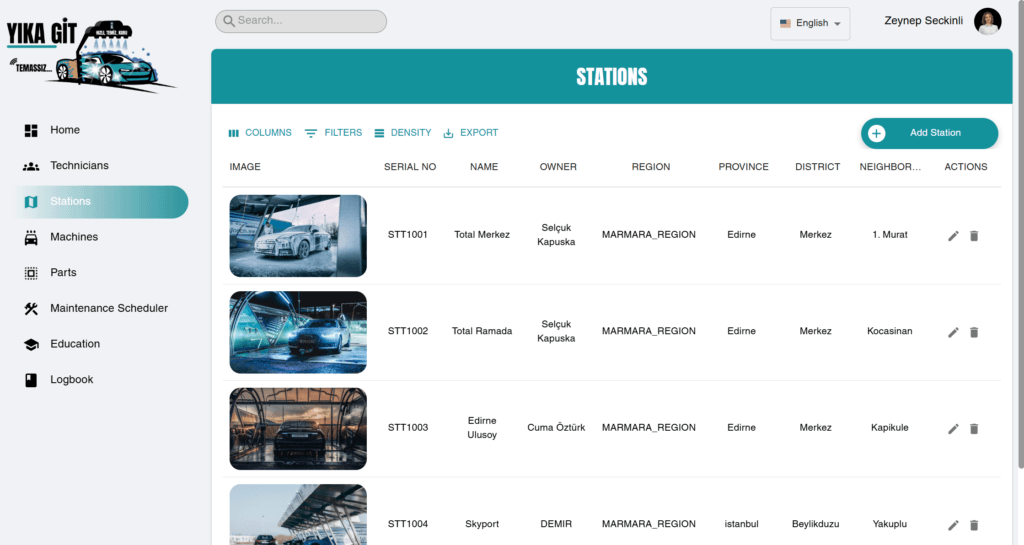Click the Kapikule neighborhood cell
Viewport: 1024px width, 545px height.
tap(889, 428)
